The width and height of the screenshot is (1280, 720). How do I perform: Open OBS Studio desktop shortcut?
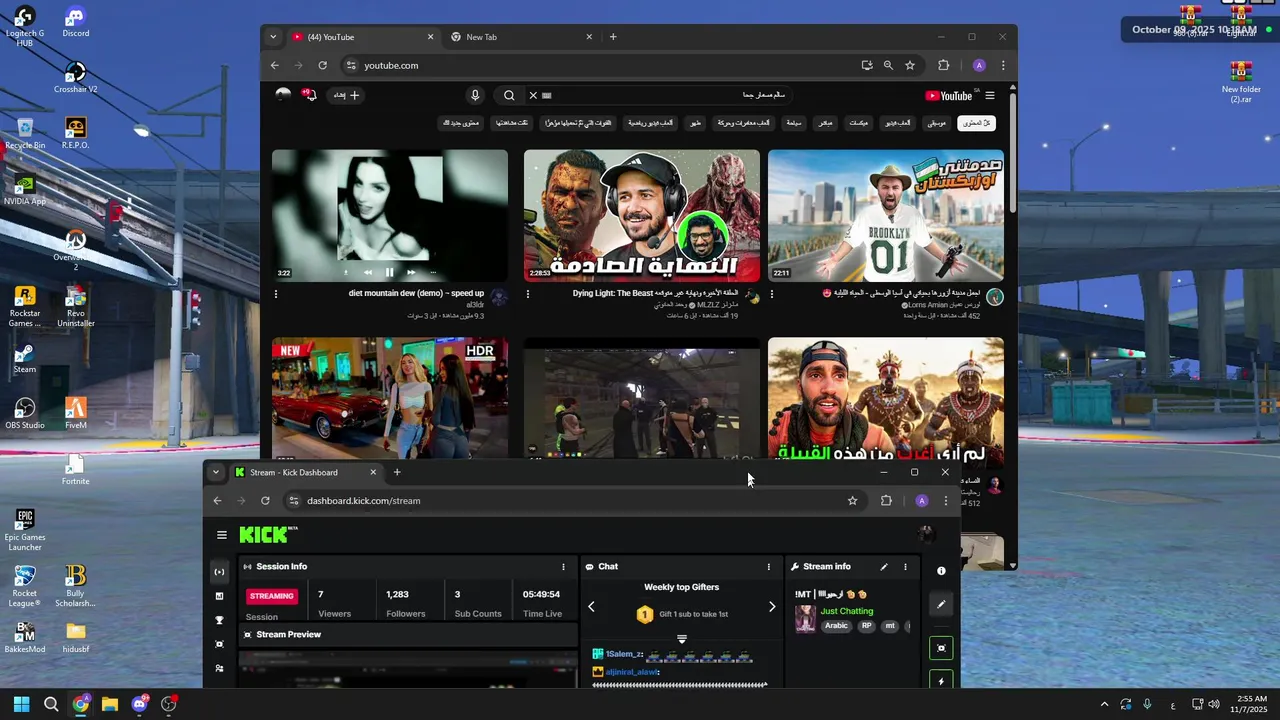point(25,413)
